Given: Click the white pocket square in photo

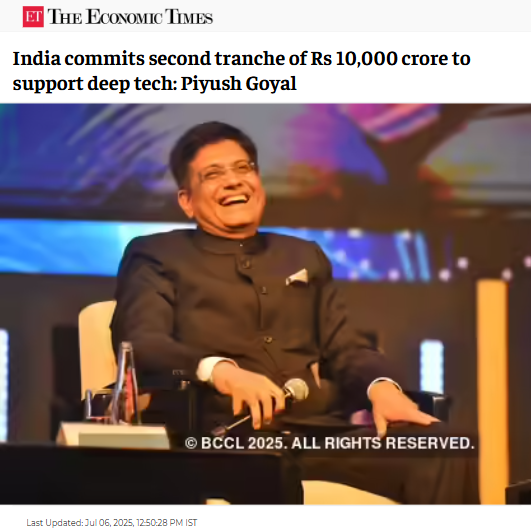Looking at the screenshot, I should (x=297, y=276).
